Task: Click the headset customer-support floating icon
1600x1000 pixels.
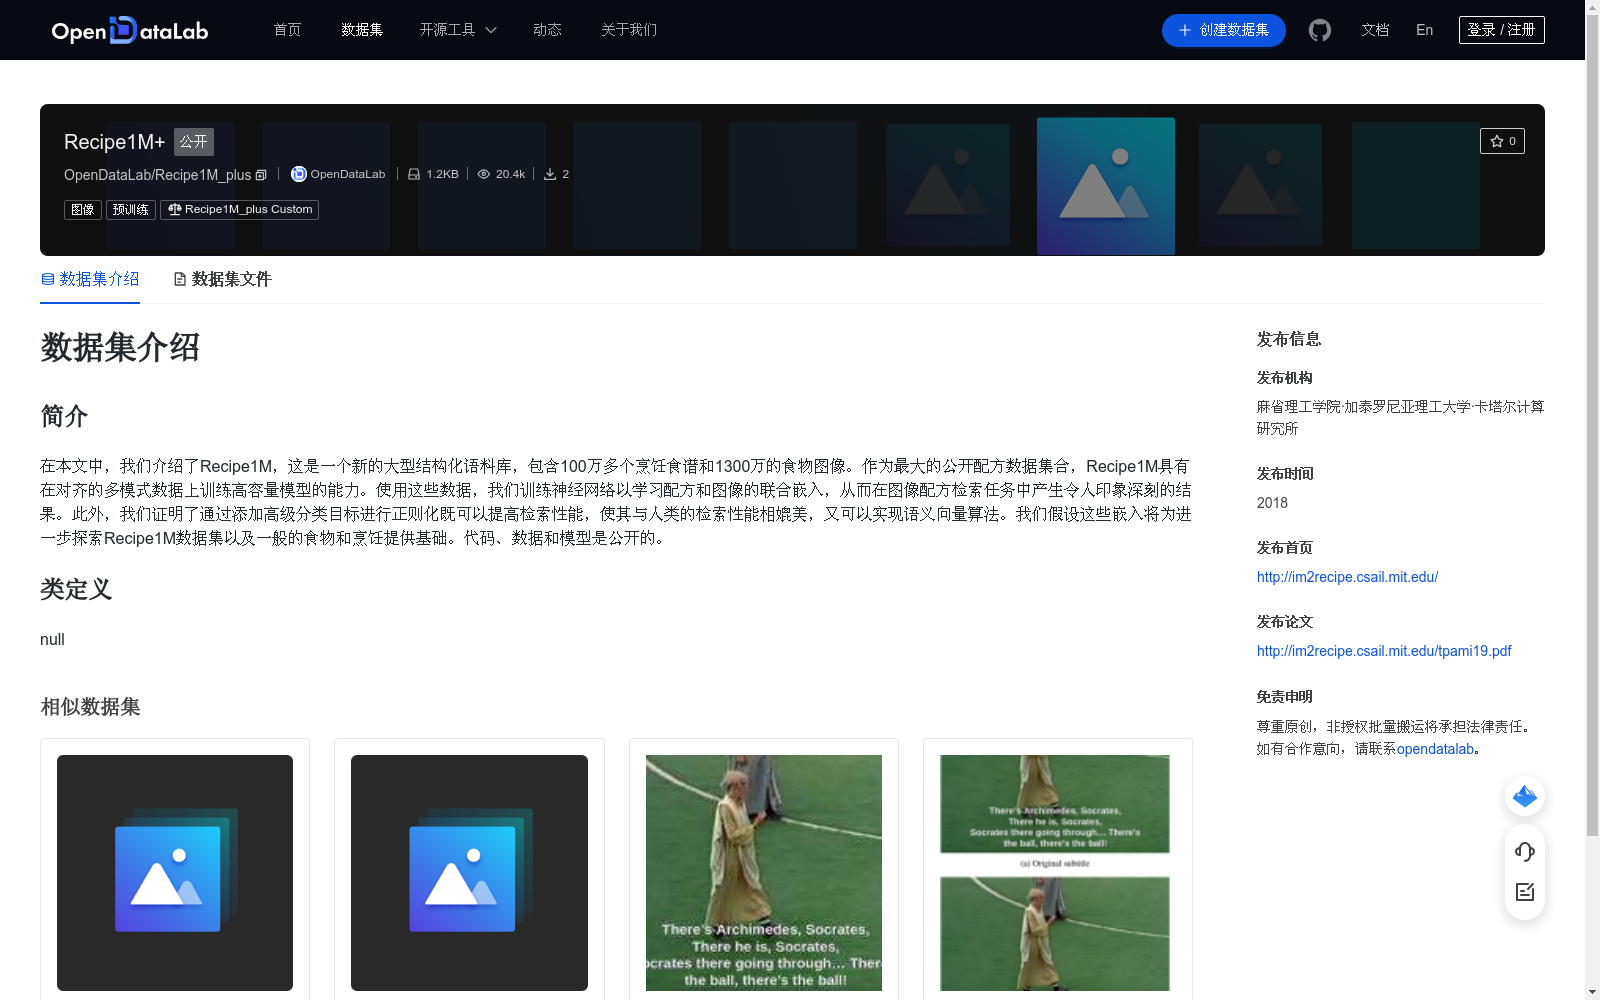Action: tap(1524, 852)
